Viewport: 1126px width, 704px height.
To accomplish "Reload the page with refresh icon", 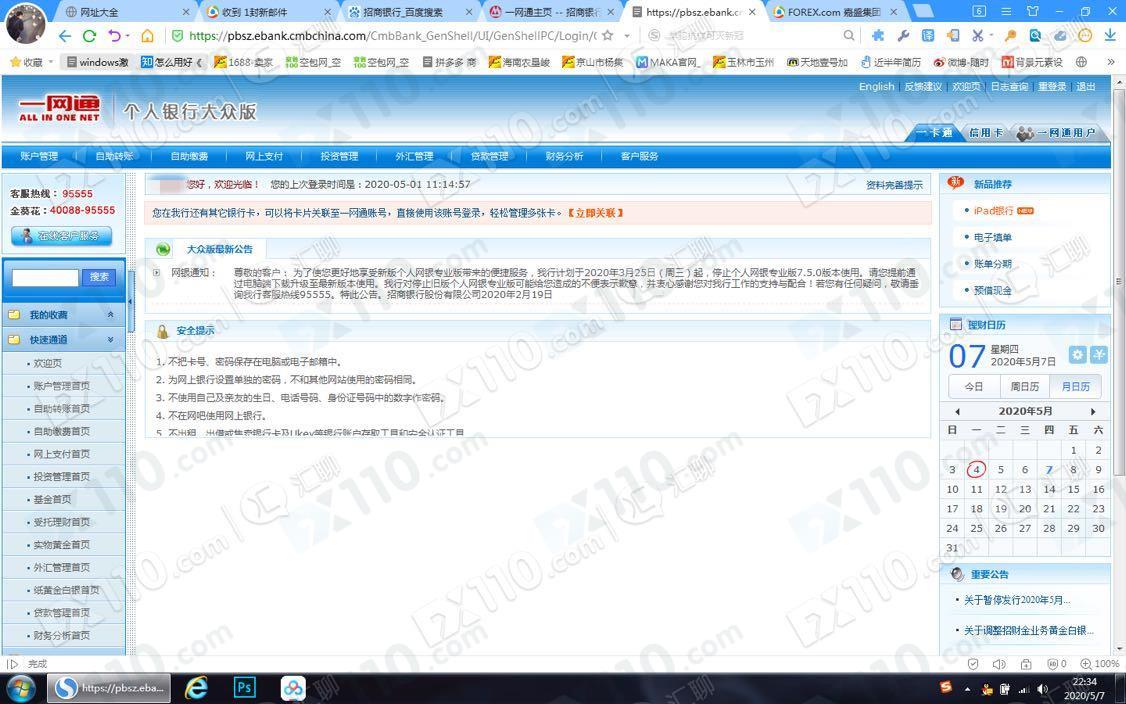I will [89, 36].
